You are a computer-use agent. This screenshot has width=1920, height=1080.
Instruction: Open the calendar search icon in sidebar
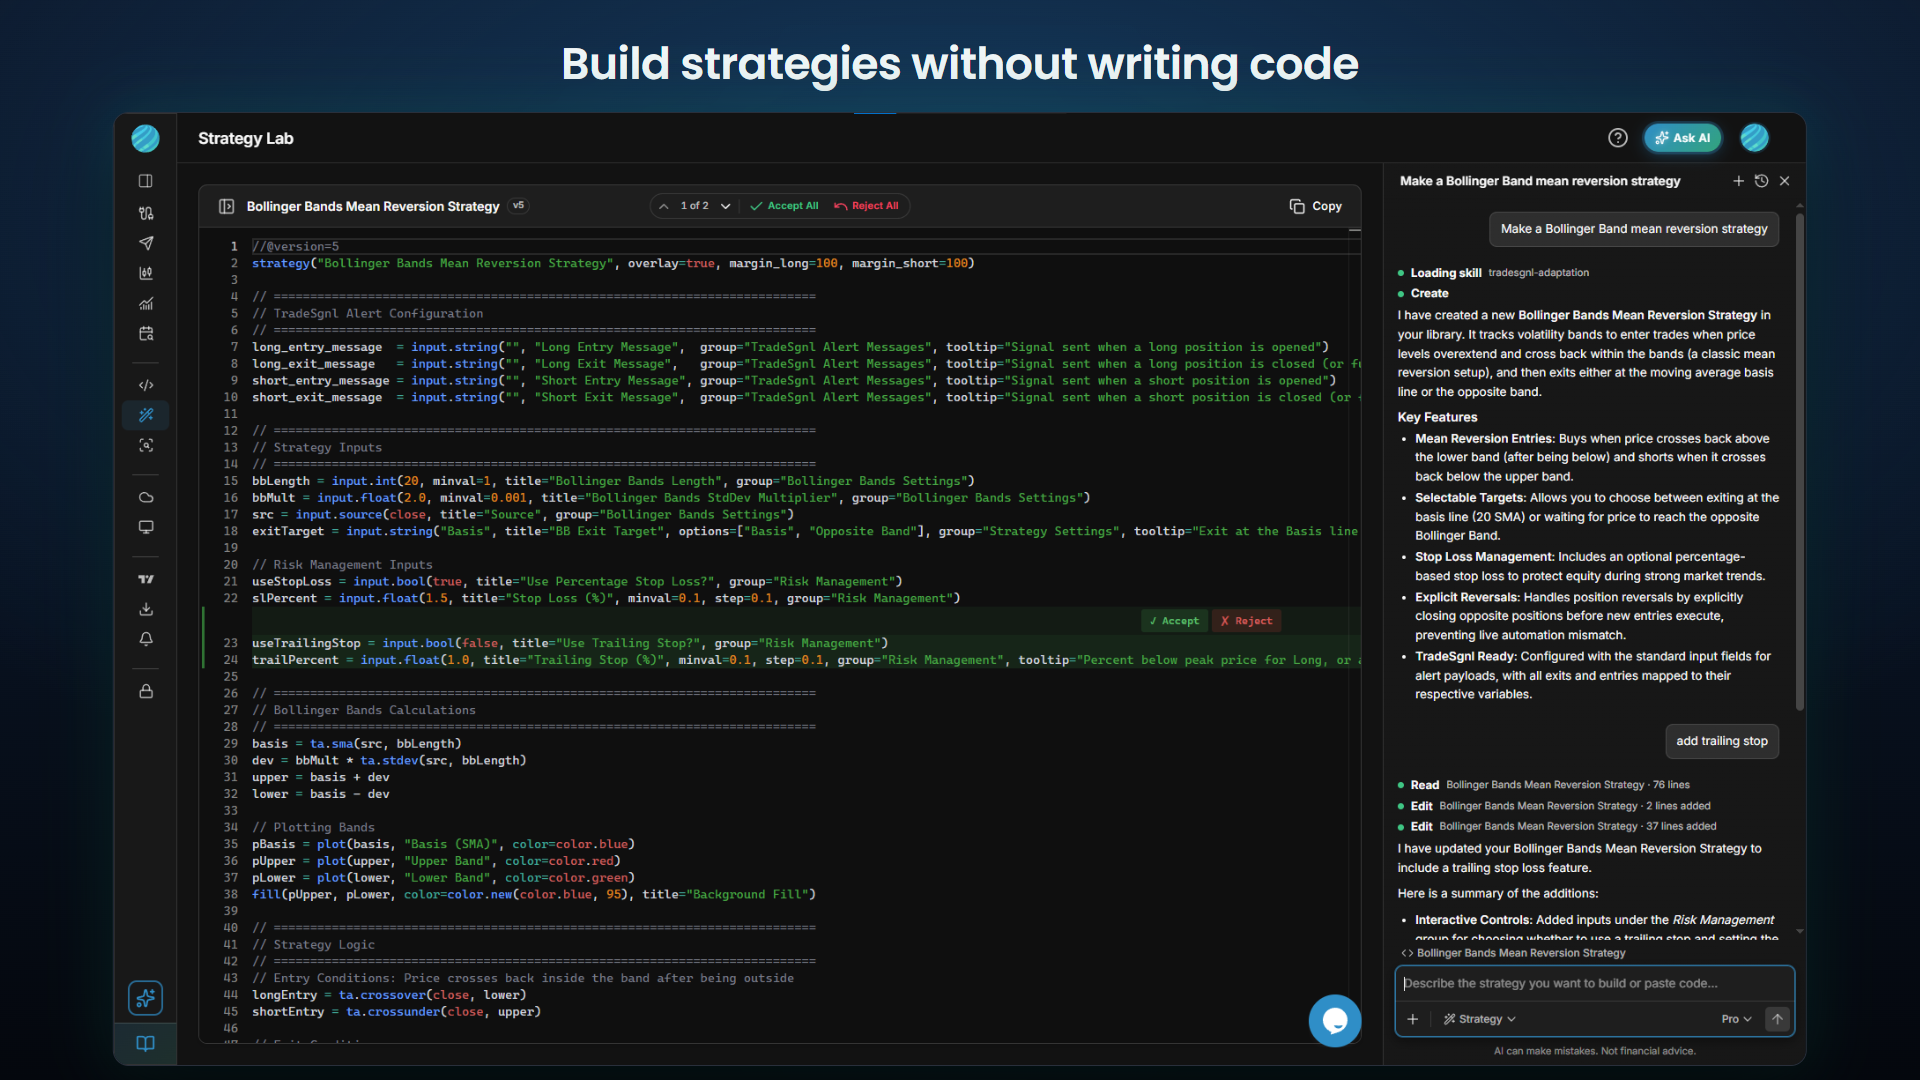(146, 333)
